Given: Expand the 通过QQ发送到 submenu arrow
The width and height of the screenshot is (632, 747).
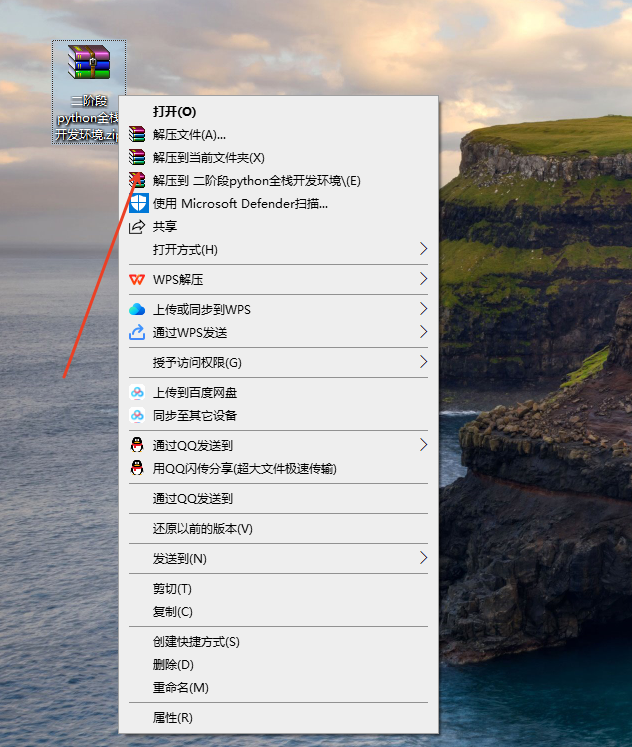Looking at the screenshot, I should [x=423, y=445].
